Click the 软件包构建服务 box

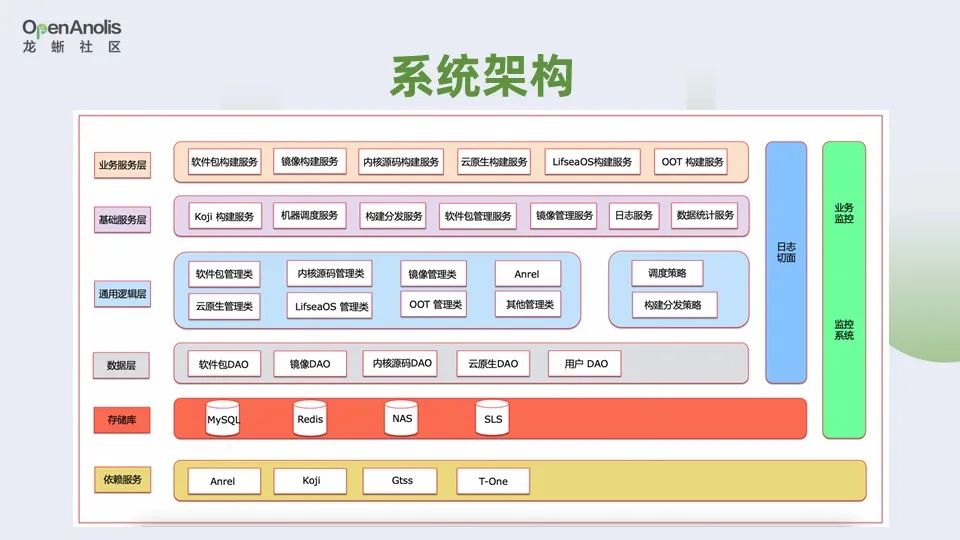(x=225, y=162)
